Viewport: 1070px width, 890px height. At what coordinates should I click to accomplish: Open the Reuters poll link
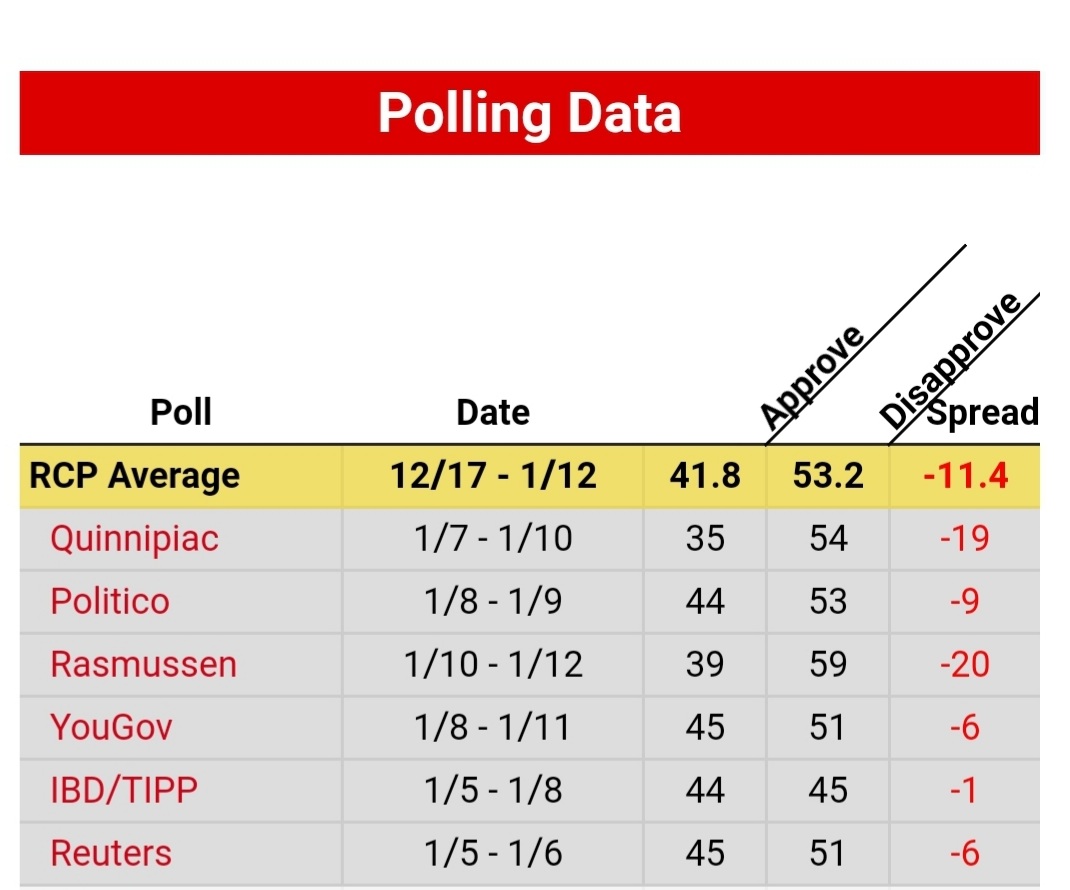coord(111,853)
